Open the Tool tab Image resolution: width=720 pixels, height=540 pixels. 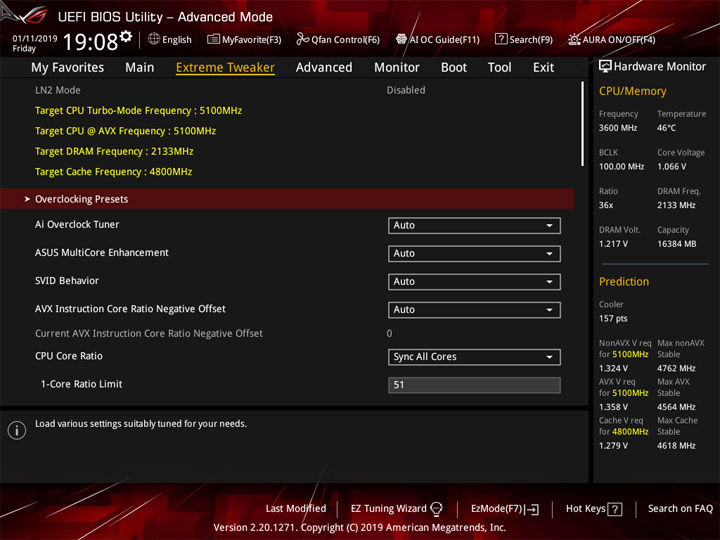click(500, 68)
